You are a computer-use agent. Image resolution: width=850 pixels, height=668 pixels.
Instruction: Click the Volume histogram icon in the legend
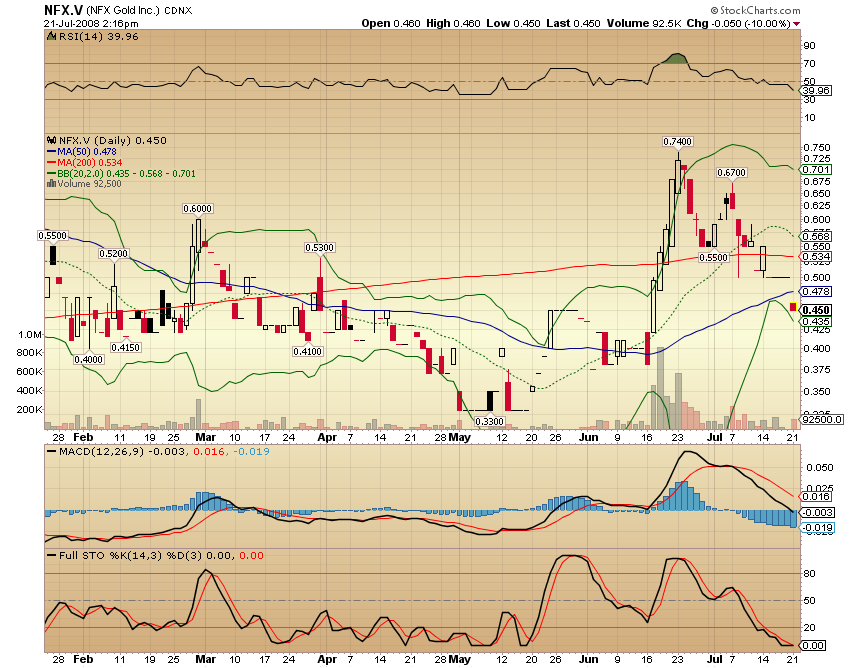pos(49,183)
